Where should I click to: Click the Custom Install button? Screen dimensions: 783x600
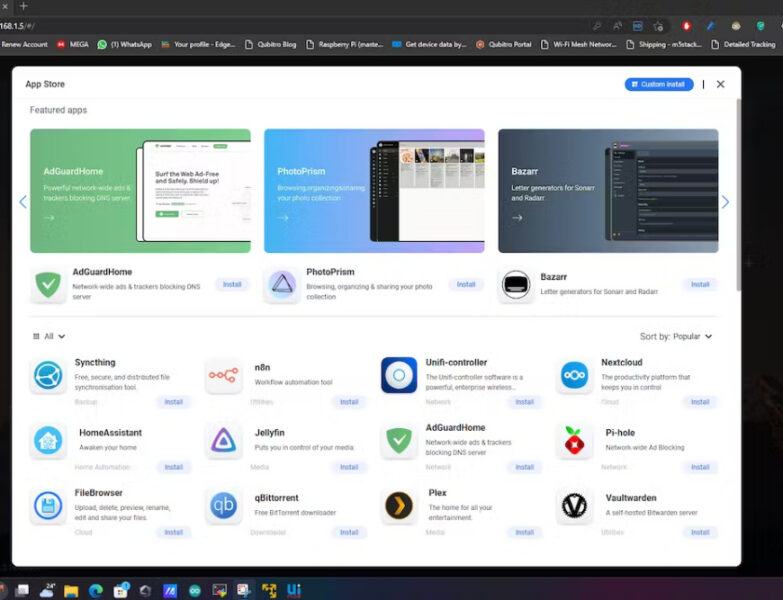click(x=659, y=84)
